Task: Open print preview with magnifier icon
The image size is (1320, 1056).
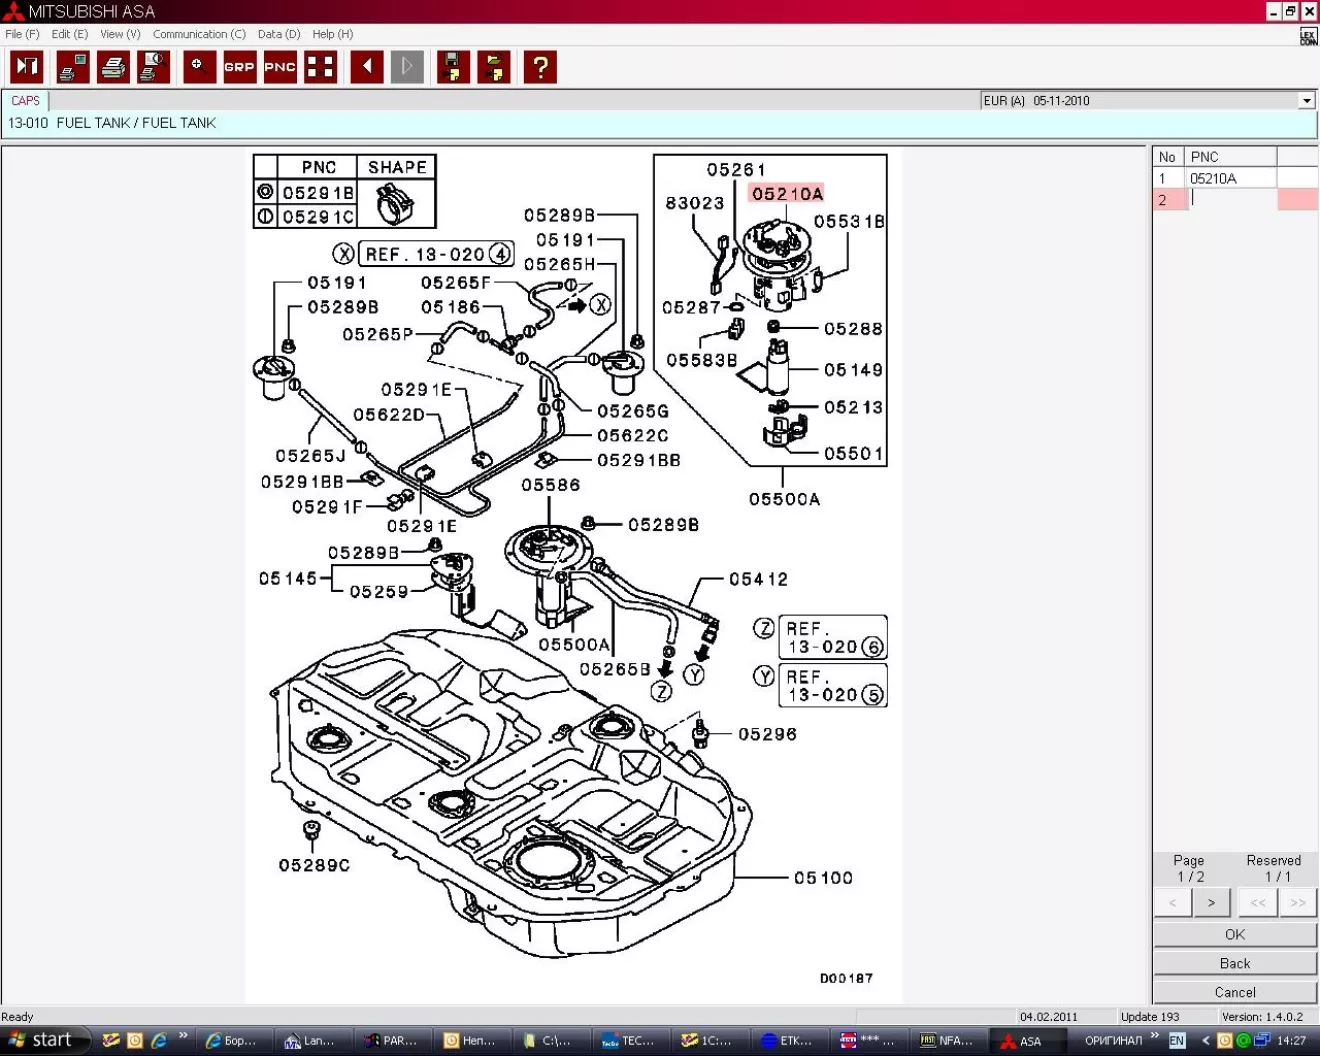Action: [x=153, y=67]
